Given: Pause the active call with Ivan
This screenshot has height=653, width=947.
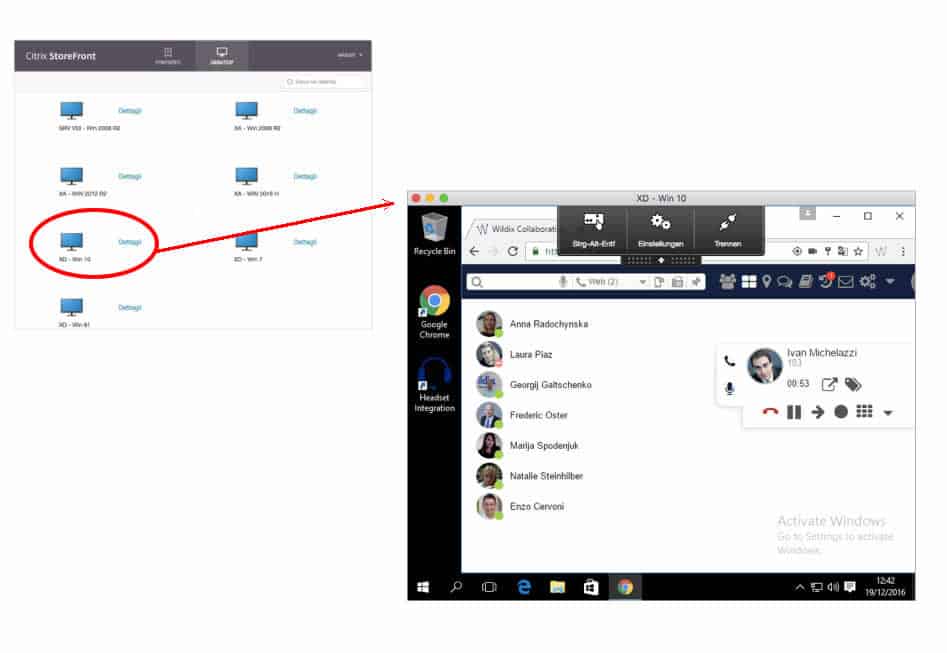Looking at the screenshot, I should pos(794,412).
